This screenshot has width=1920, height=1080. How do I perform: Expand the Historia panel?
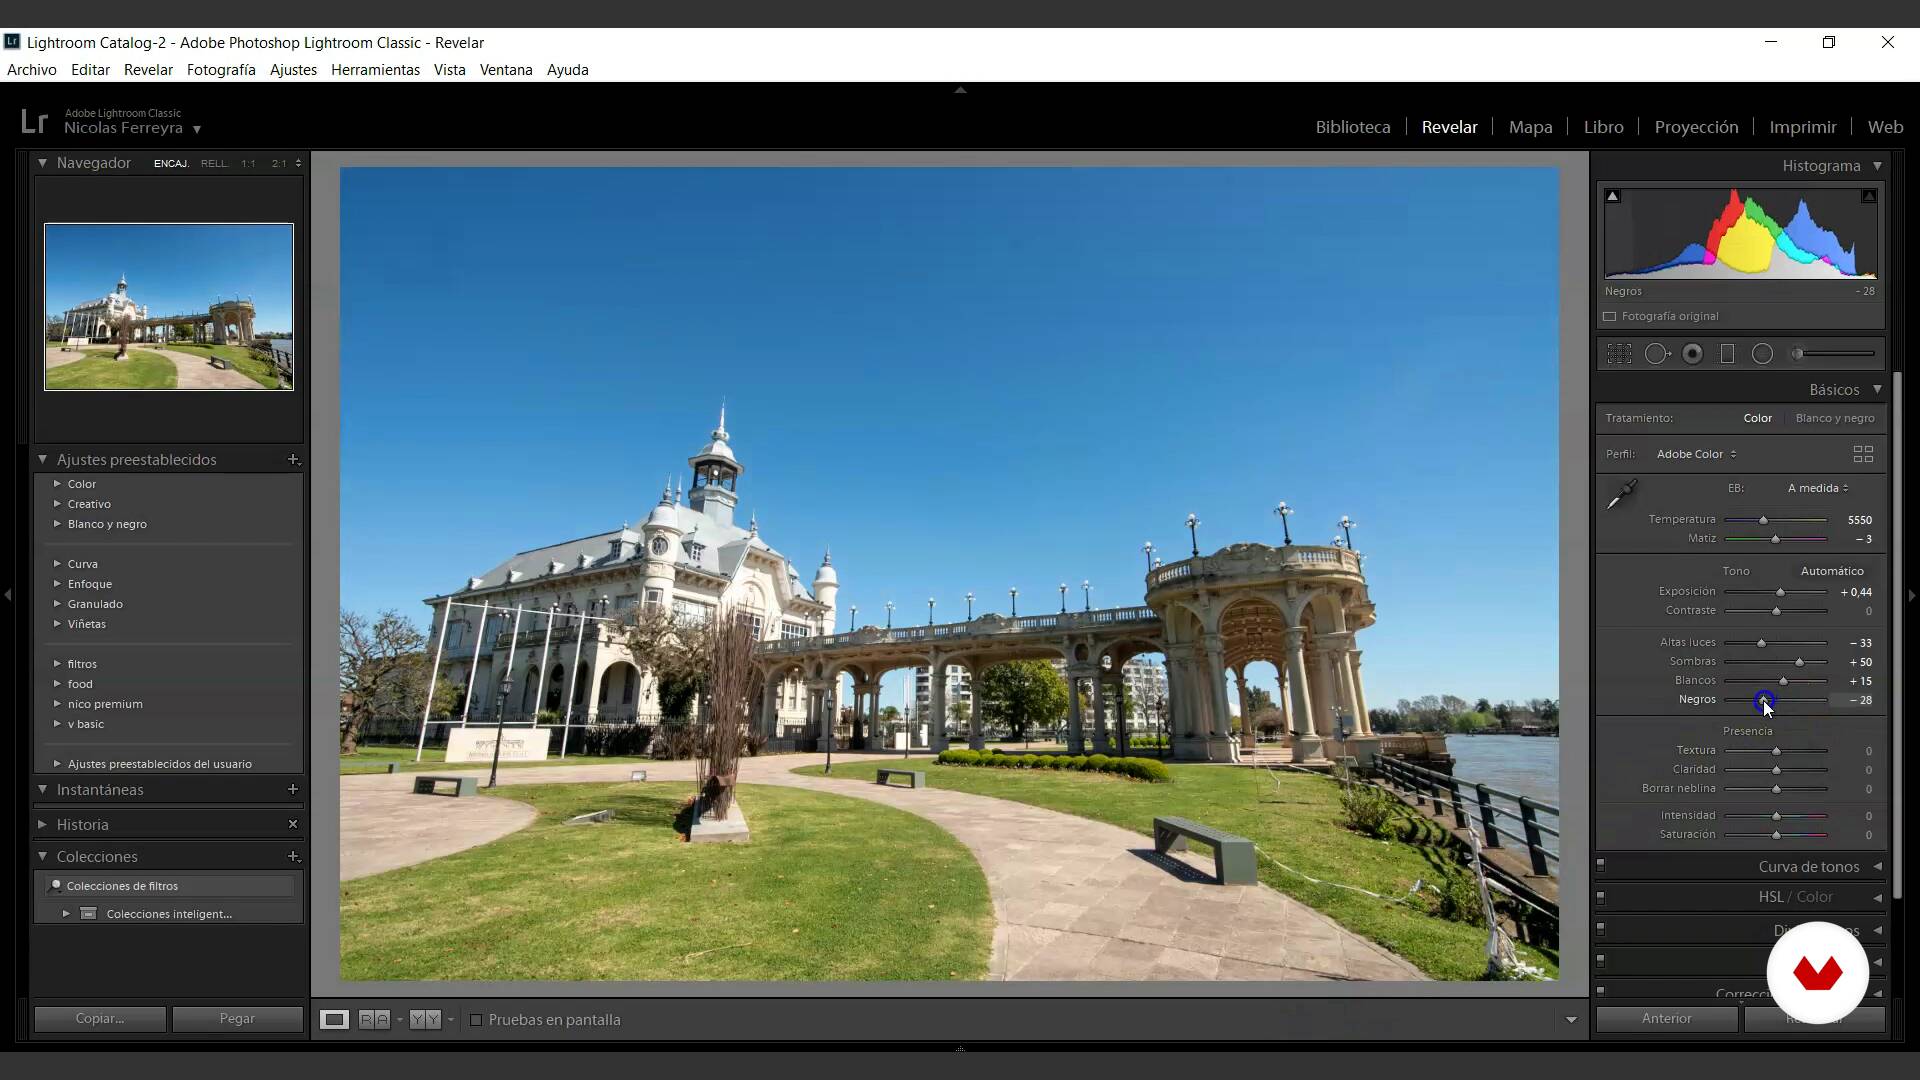pos(42,824)
